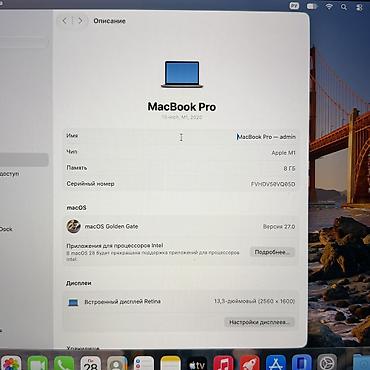
Task: Click the keyboard input source menu bar icon
Action: coord(294,6)
